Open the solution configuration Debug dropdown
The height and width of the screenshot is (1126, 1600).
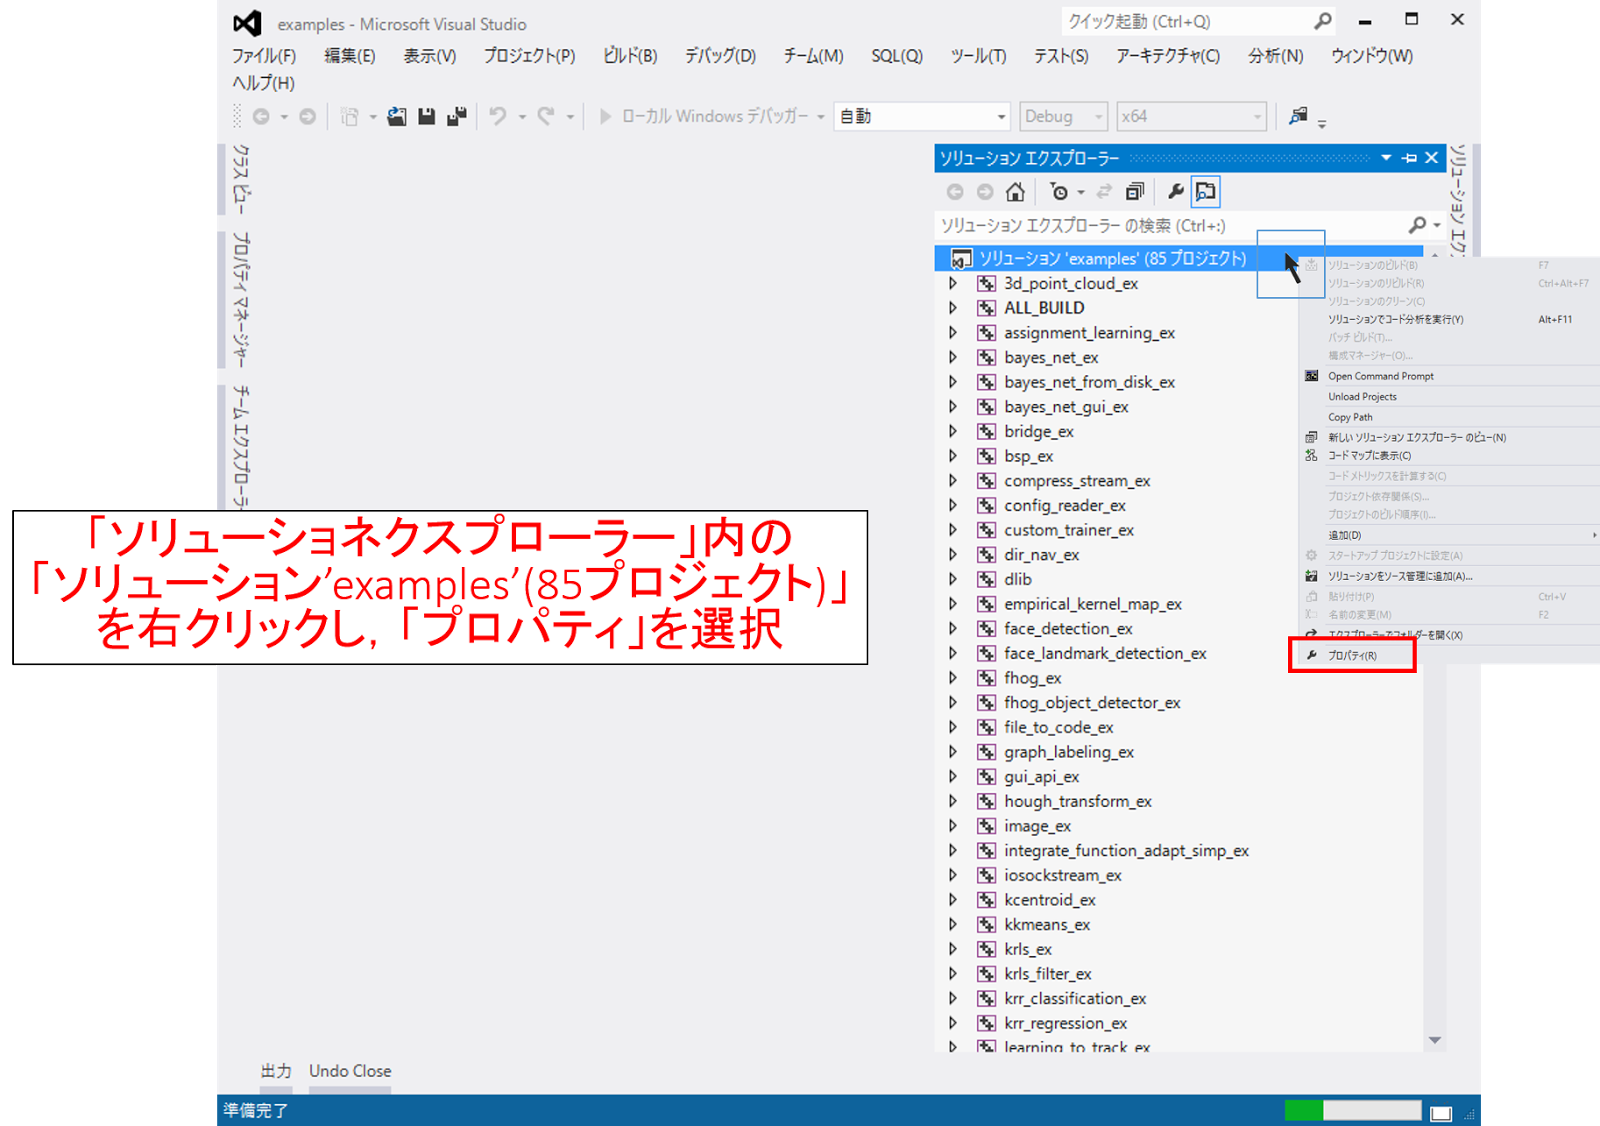[1063, 117]
